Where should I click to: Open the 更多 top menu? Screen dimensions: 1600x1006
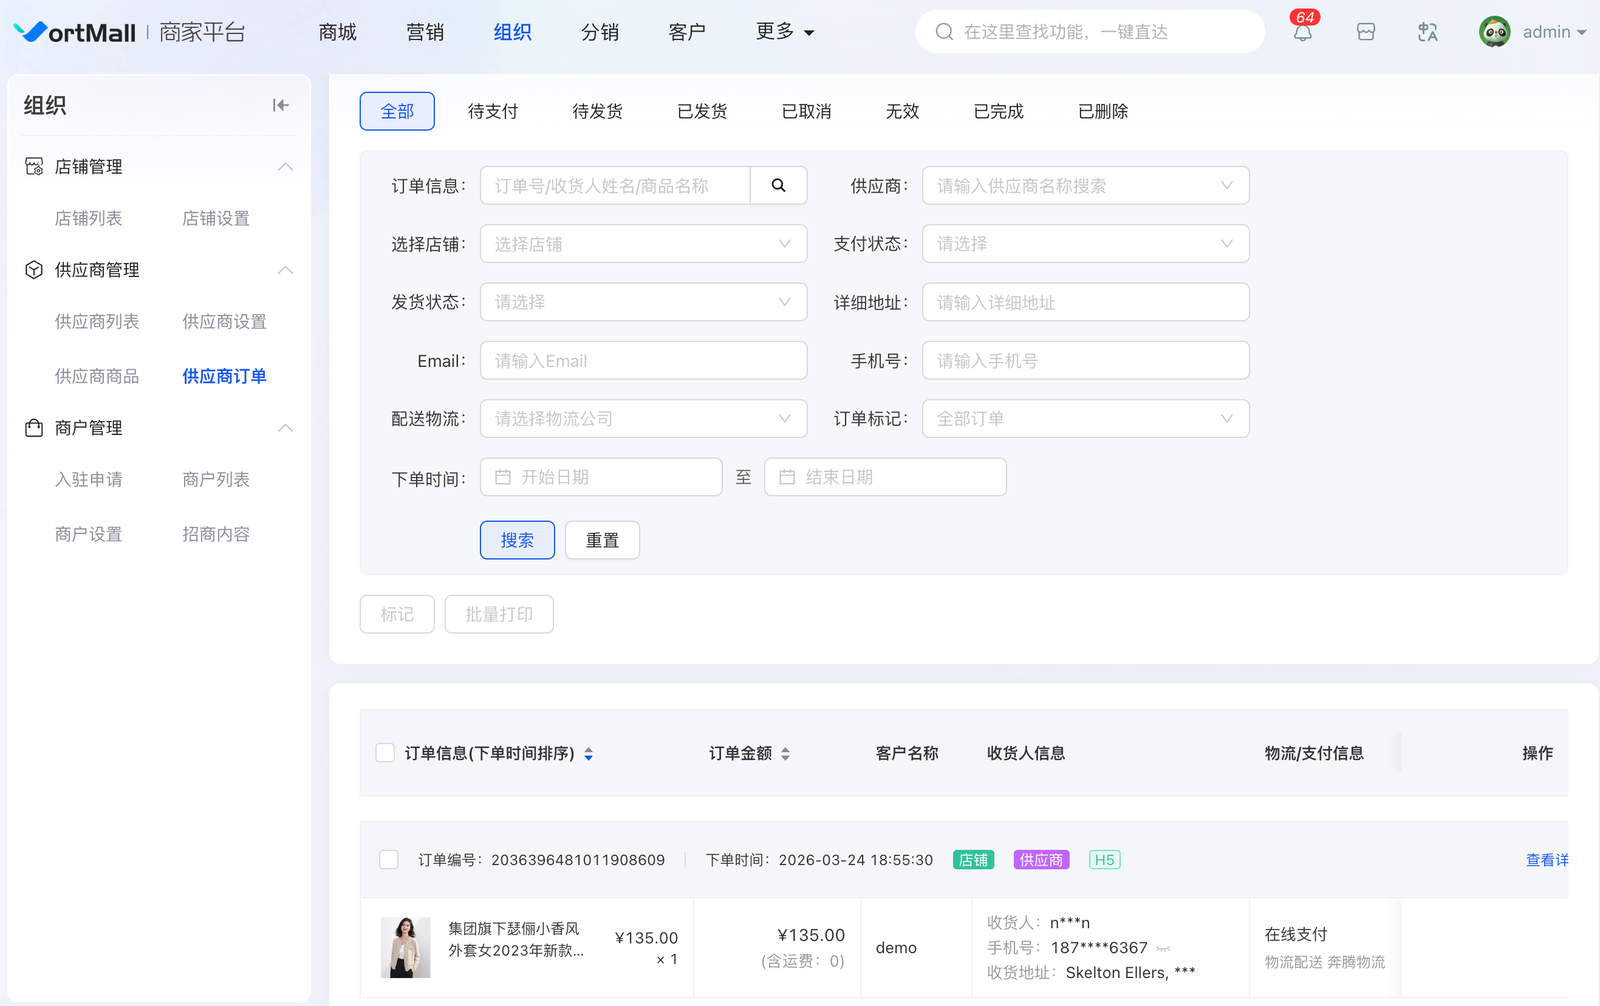[785, 32]
